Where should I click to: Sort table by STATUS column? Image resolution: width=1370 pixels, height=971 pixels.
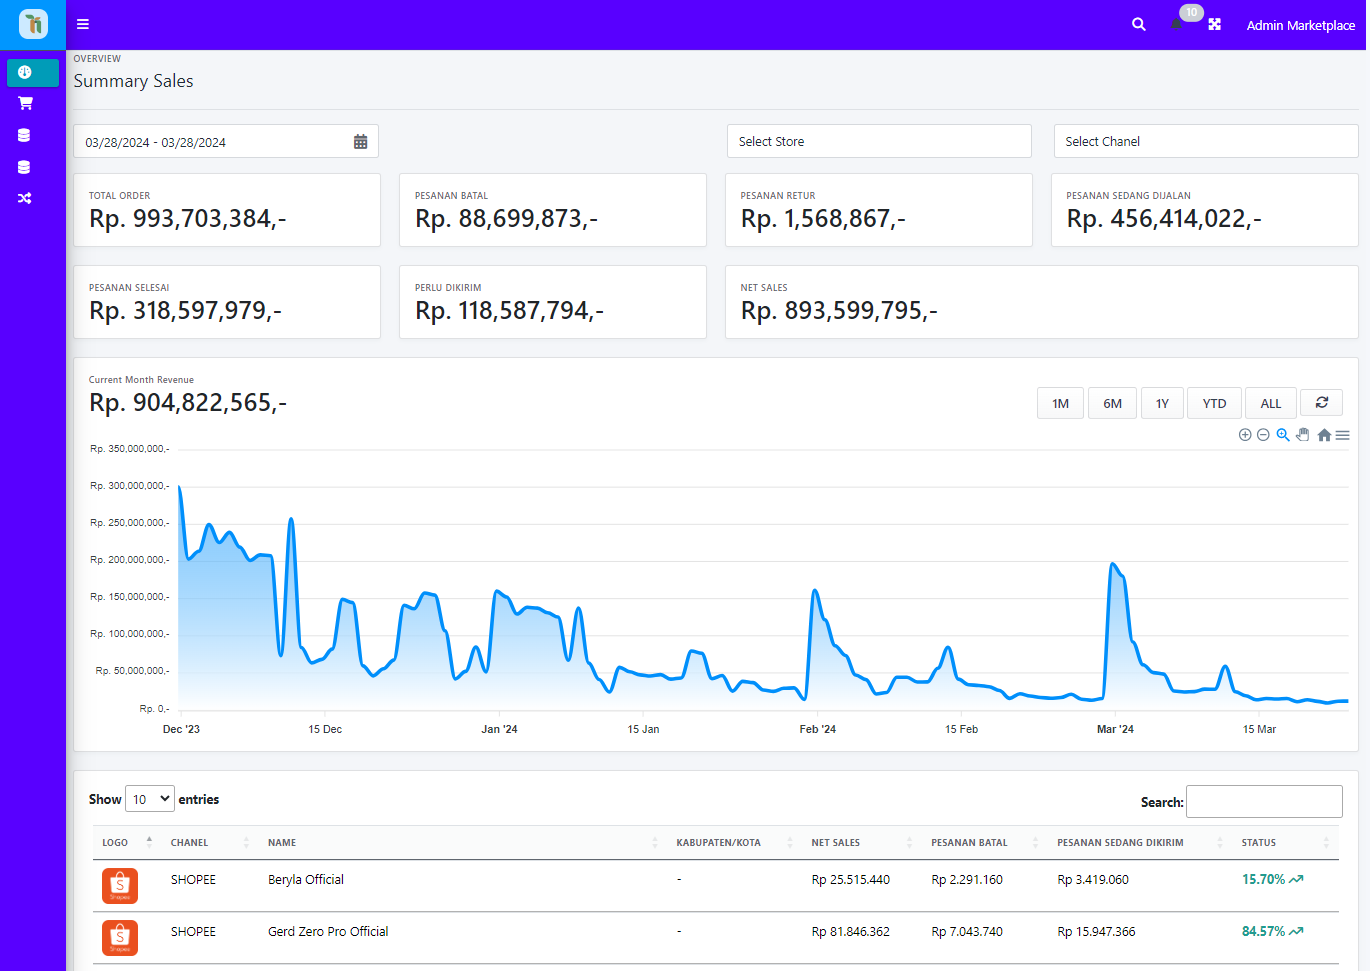click(1286, 842)
